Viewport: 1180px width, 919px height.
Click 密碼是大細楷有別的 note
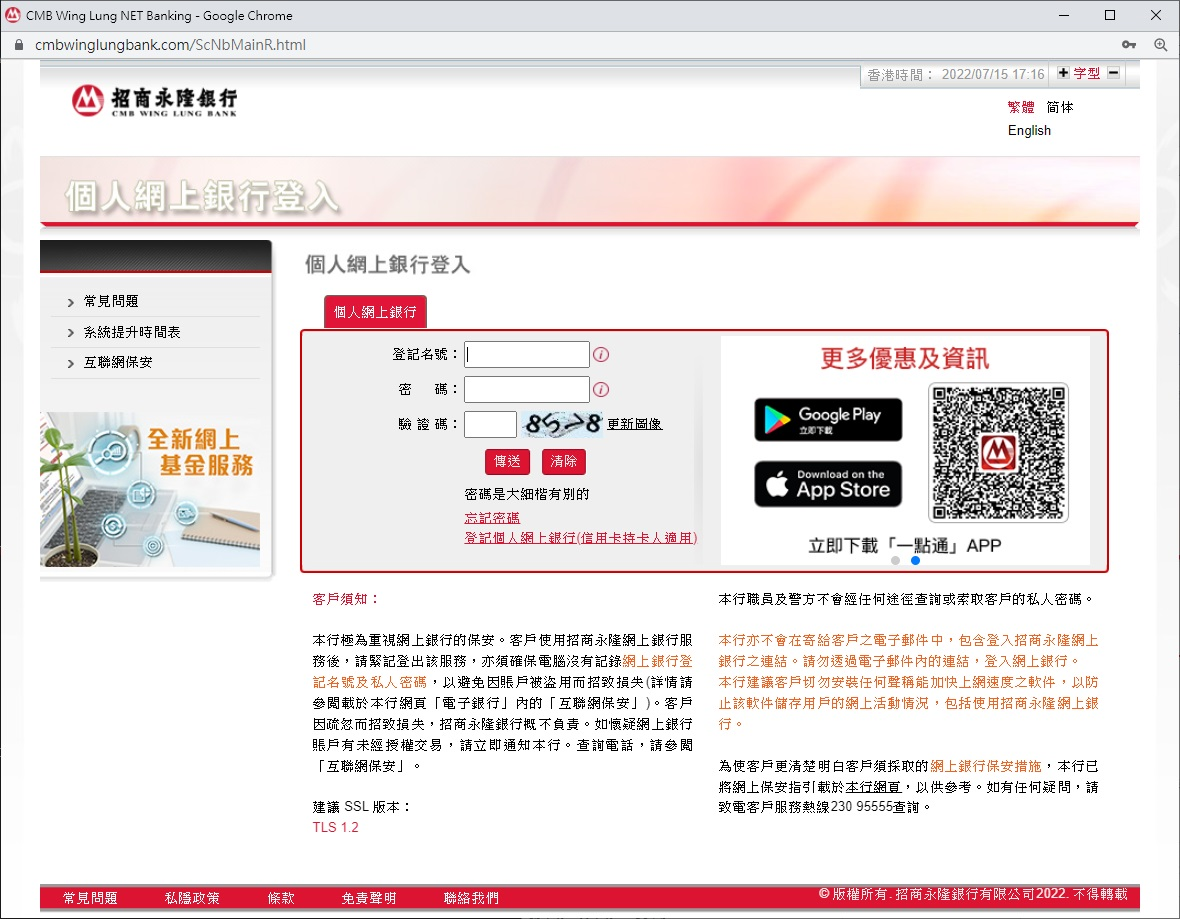(x=527, y=494)
